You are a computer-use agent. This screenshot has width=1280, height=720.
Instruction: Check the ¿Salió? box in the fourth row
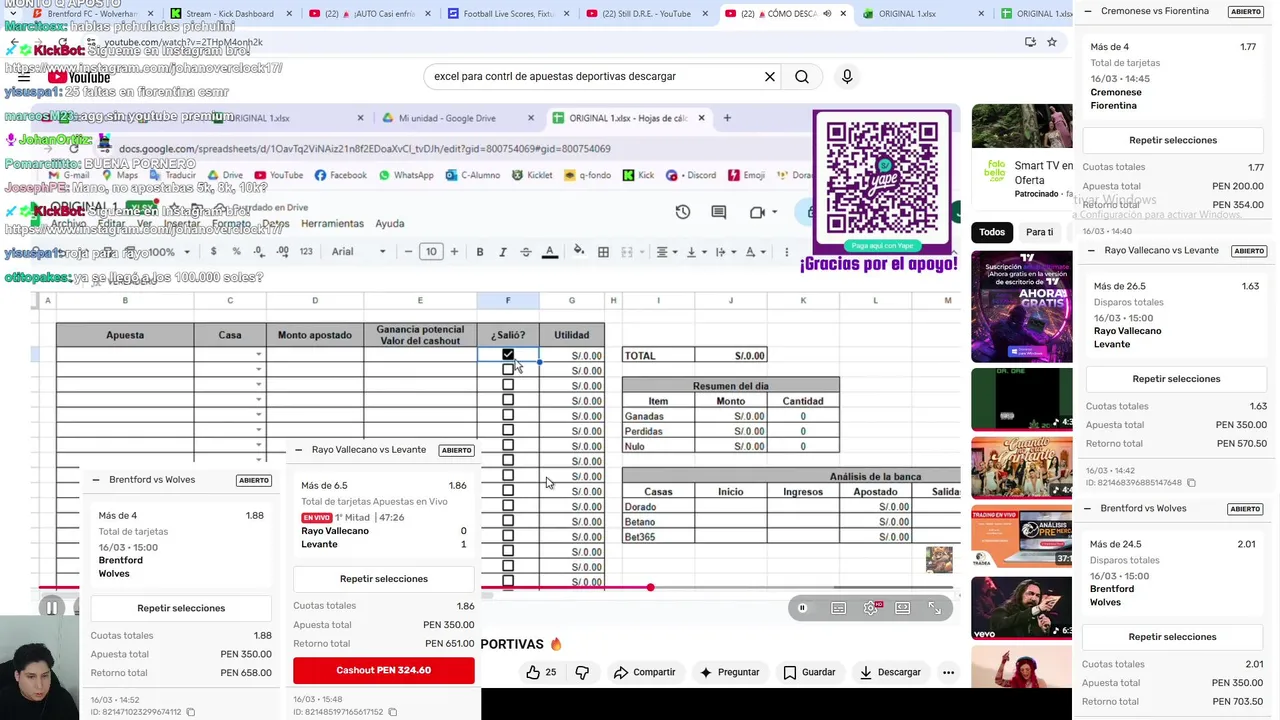pyautogui.click(x=508, y=400)
